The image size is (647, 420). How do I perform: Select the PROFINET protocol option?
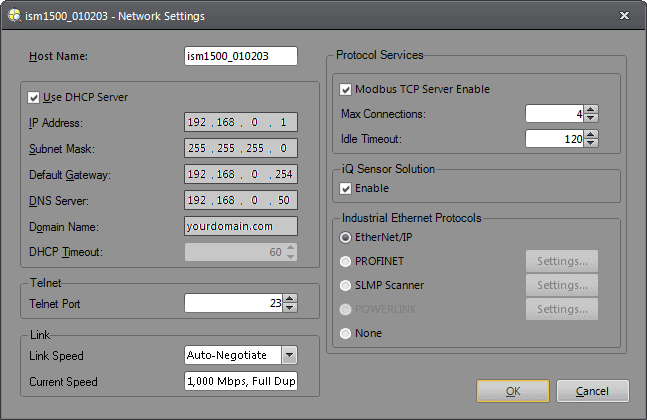pos(347,262)
